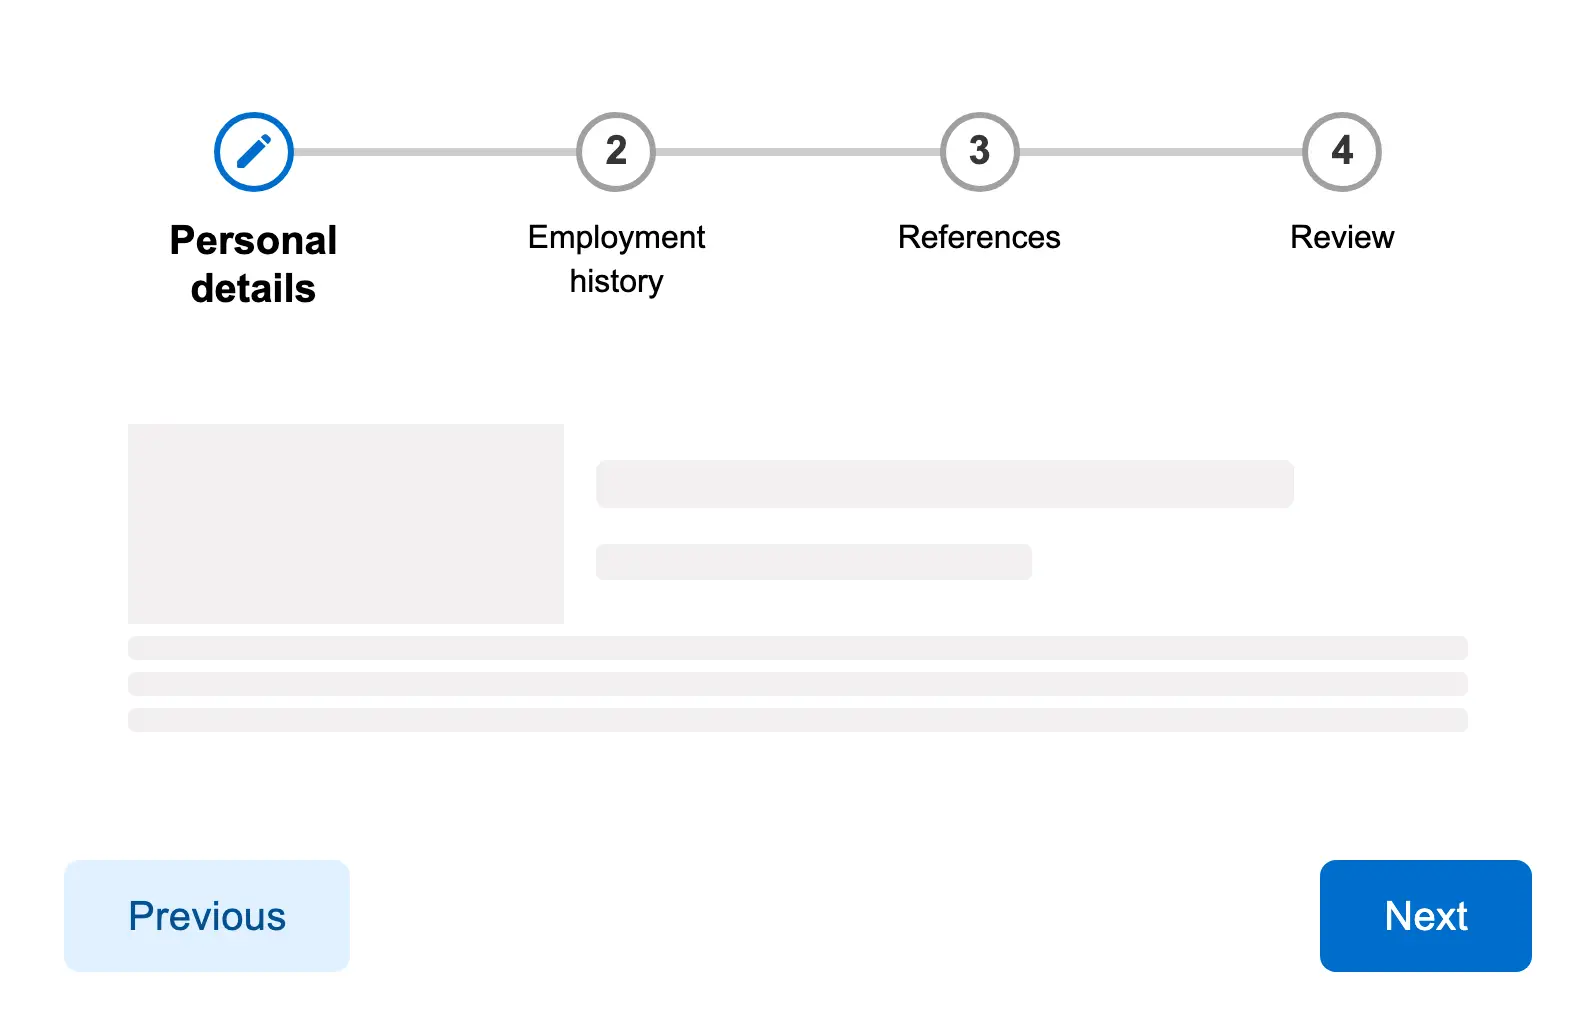The image size is (1596, 1036).
Task: Open the Personal details step label
Action: pos(253,264)
